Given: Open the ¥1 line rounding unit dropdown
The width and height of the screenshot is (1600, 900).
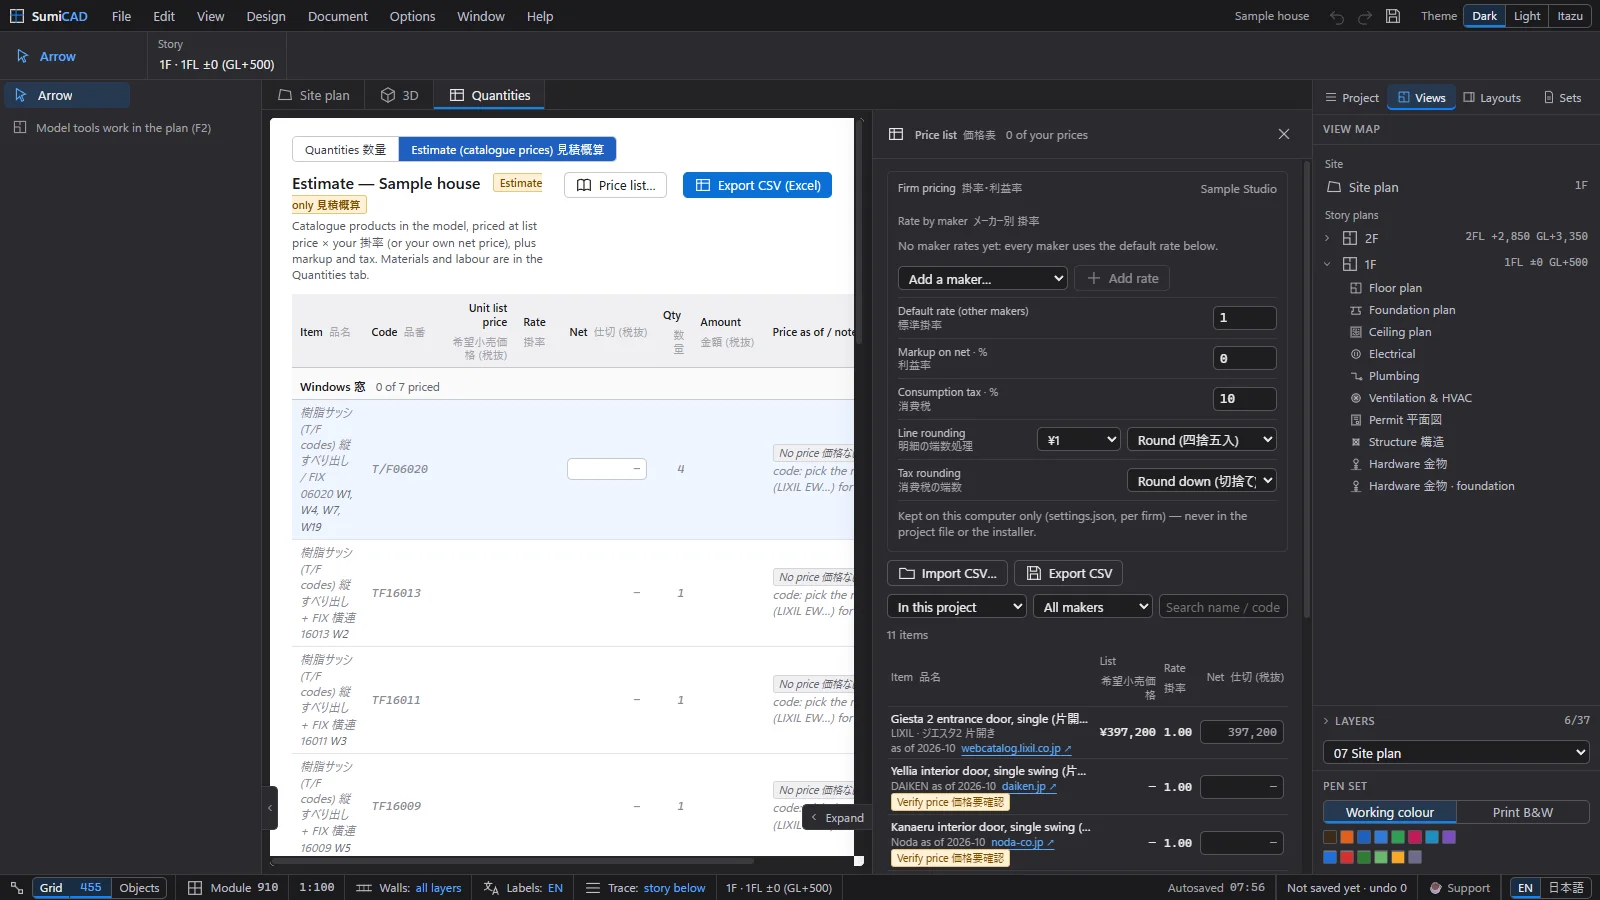Looking at the screenshot, I should point(1078,439).
